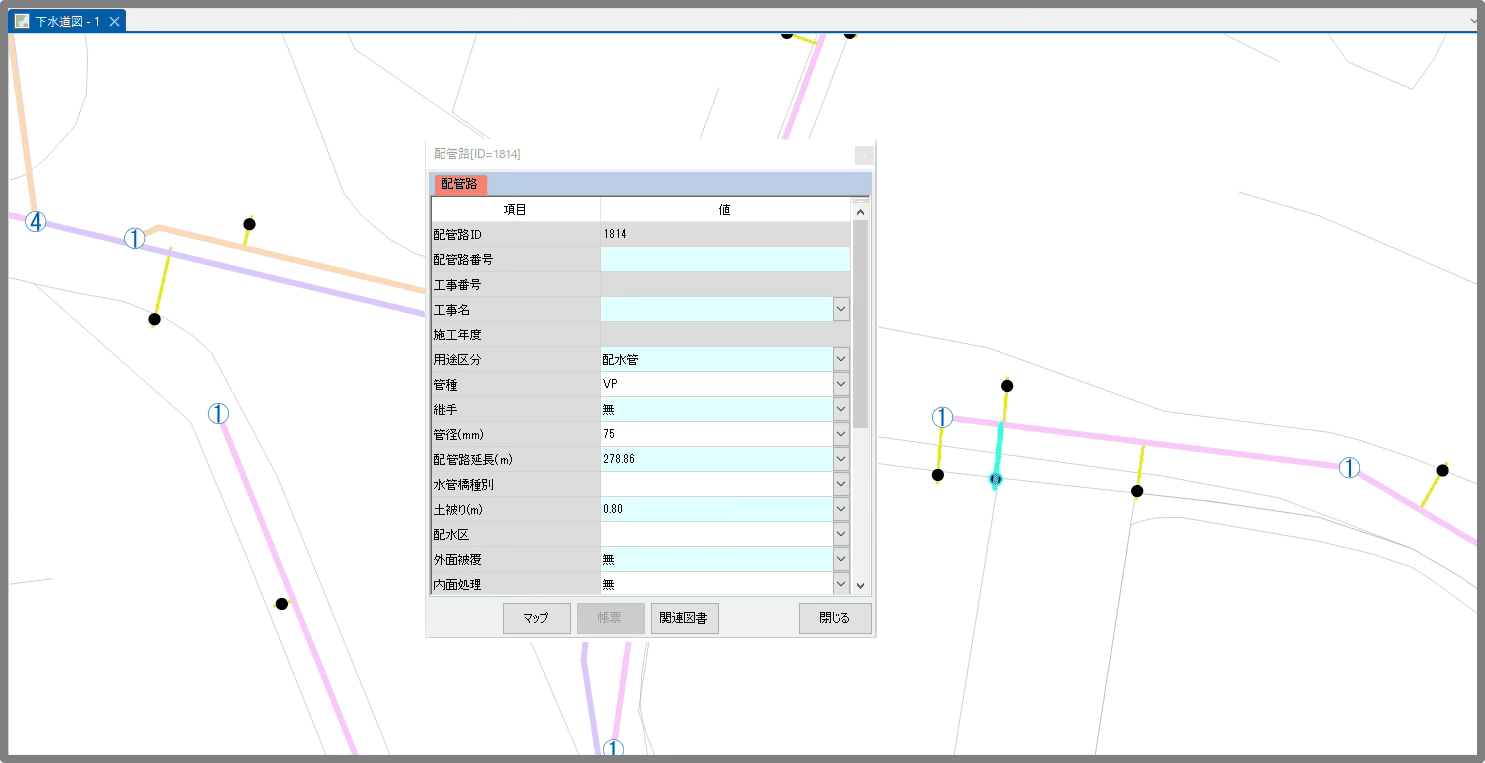The height and width of the screenshot is (763, 1485).
Task: Expand the 用途区分 dropdown
Action: (x=841, y=360)
